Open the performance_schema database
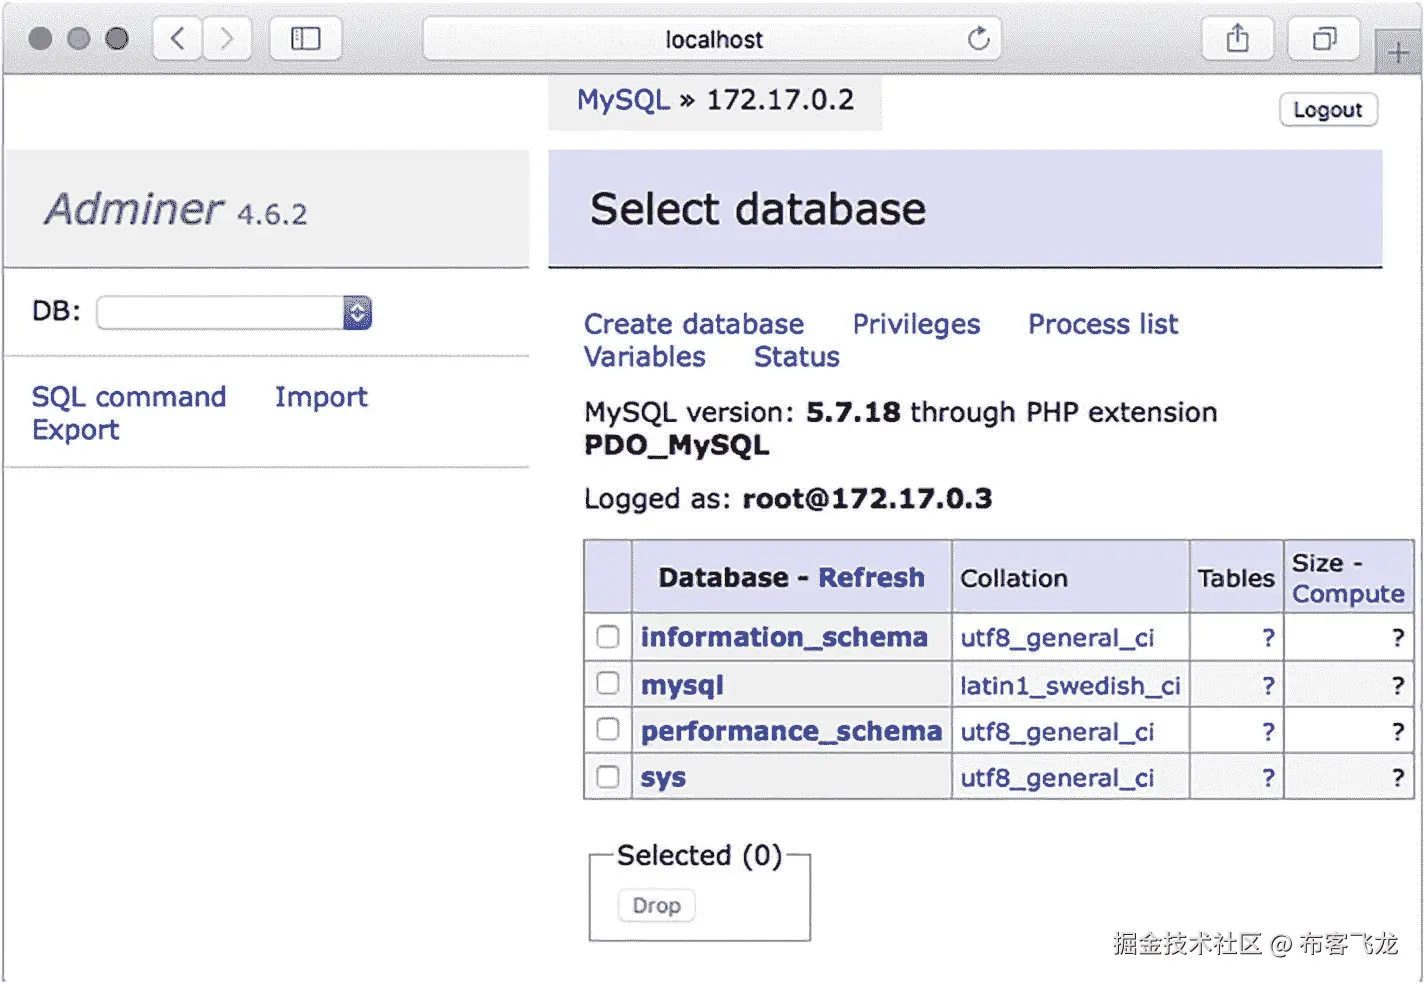The image size is (1425, 984). tap(791, 731)
